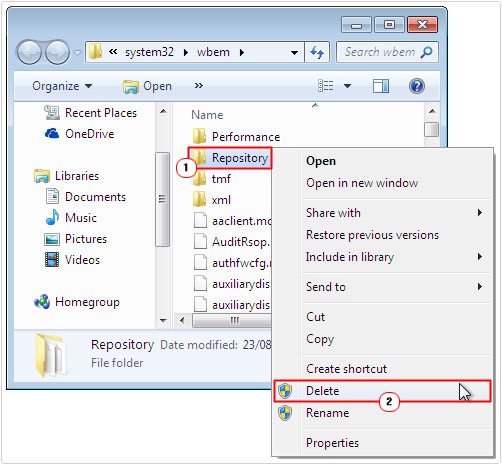Click the horizontal scrollbar thumb
The width and height of the screenshot is (502, 465).
tap(232, 321)
